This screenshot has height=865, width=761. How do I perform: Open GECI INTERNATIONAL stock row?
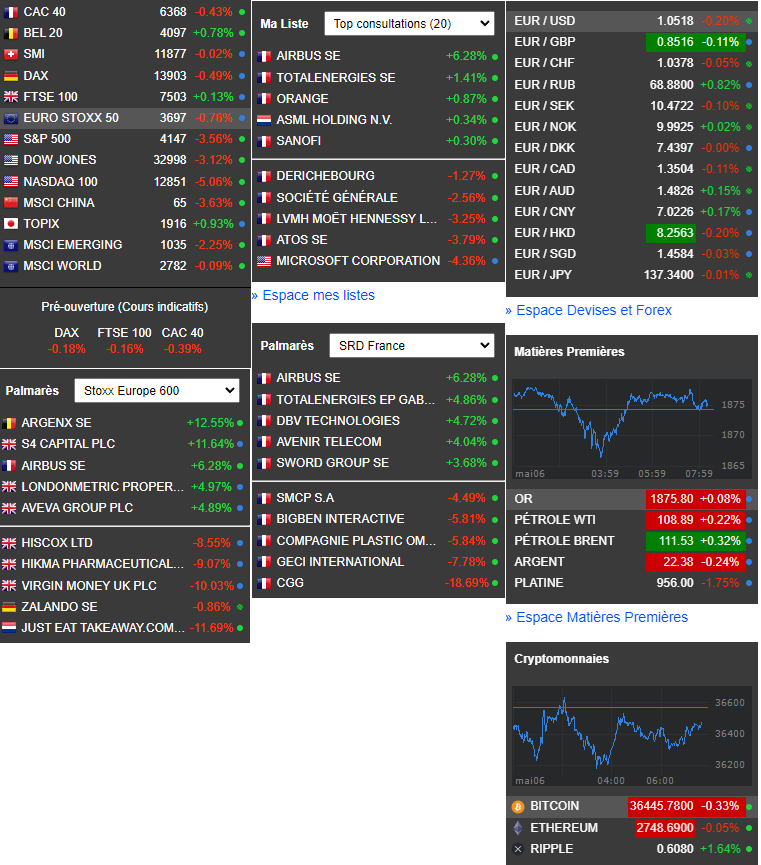378,562
